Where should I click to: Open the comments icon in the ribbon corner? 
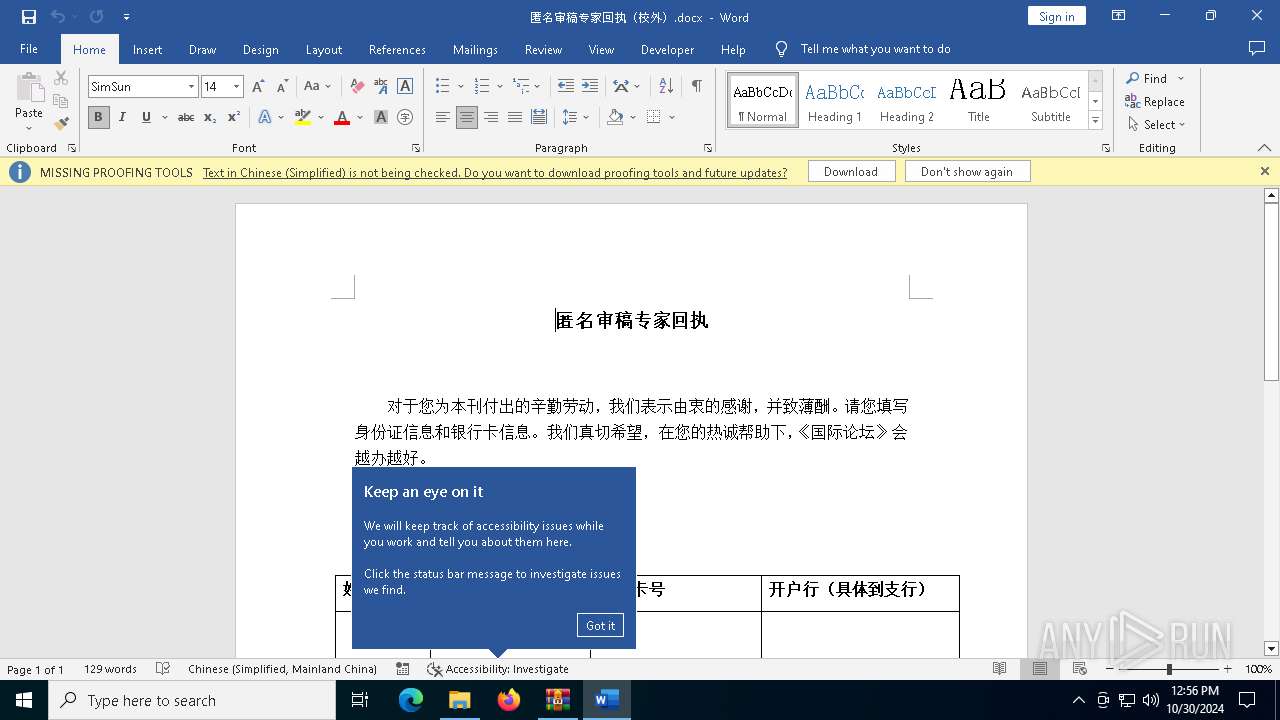tap(1257, 48)
